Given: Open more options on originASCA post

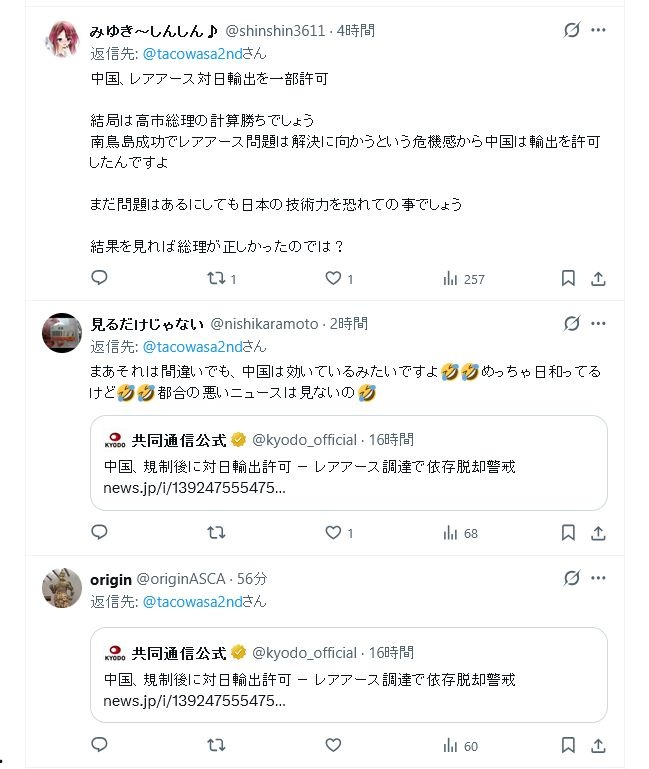Looking at the screenshot, I should click(x=598, y=579).
